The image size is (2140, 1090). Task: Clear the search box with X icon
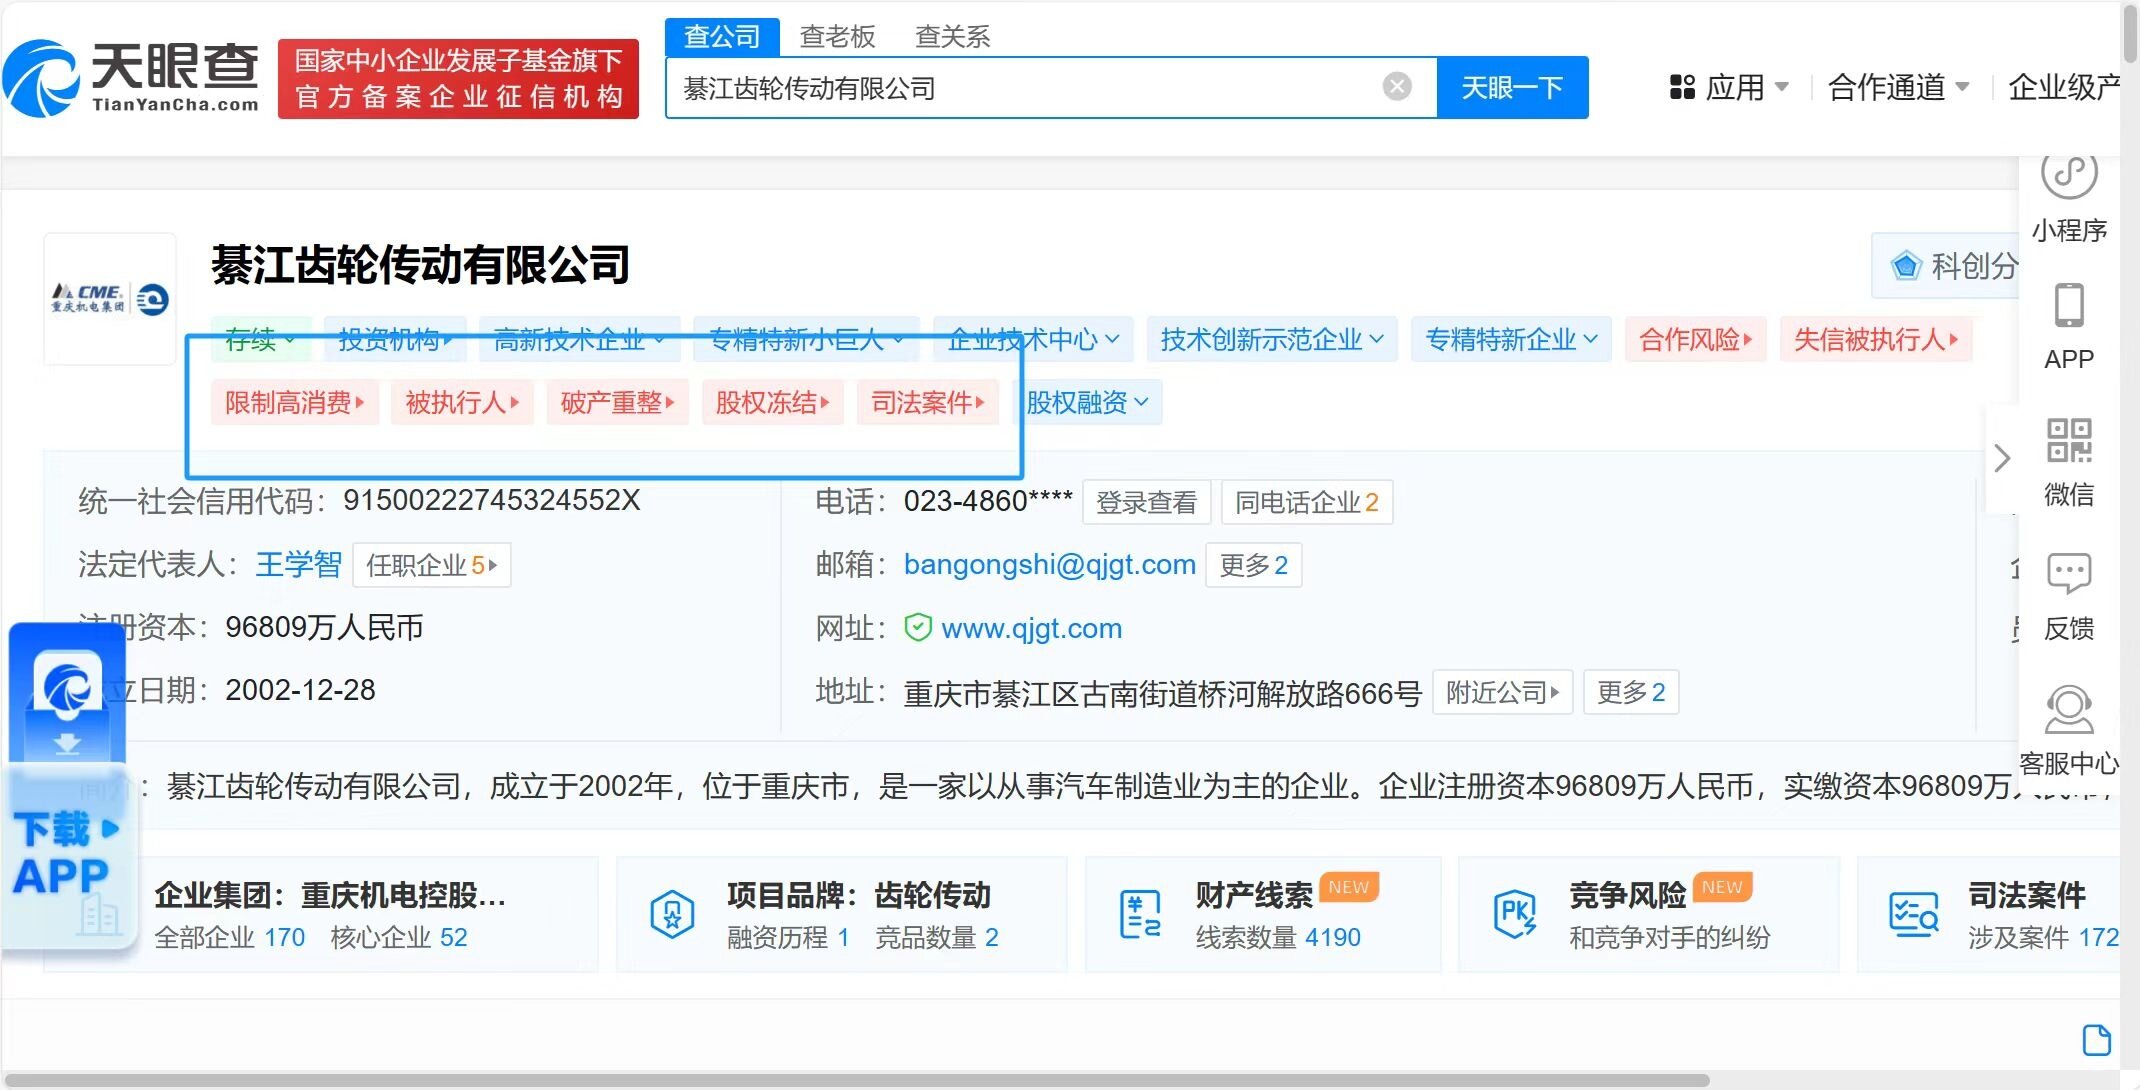click(x=1397, y=87)
